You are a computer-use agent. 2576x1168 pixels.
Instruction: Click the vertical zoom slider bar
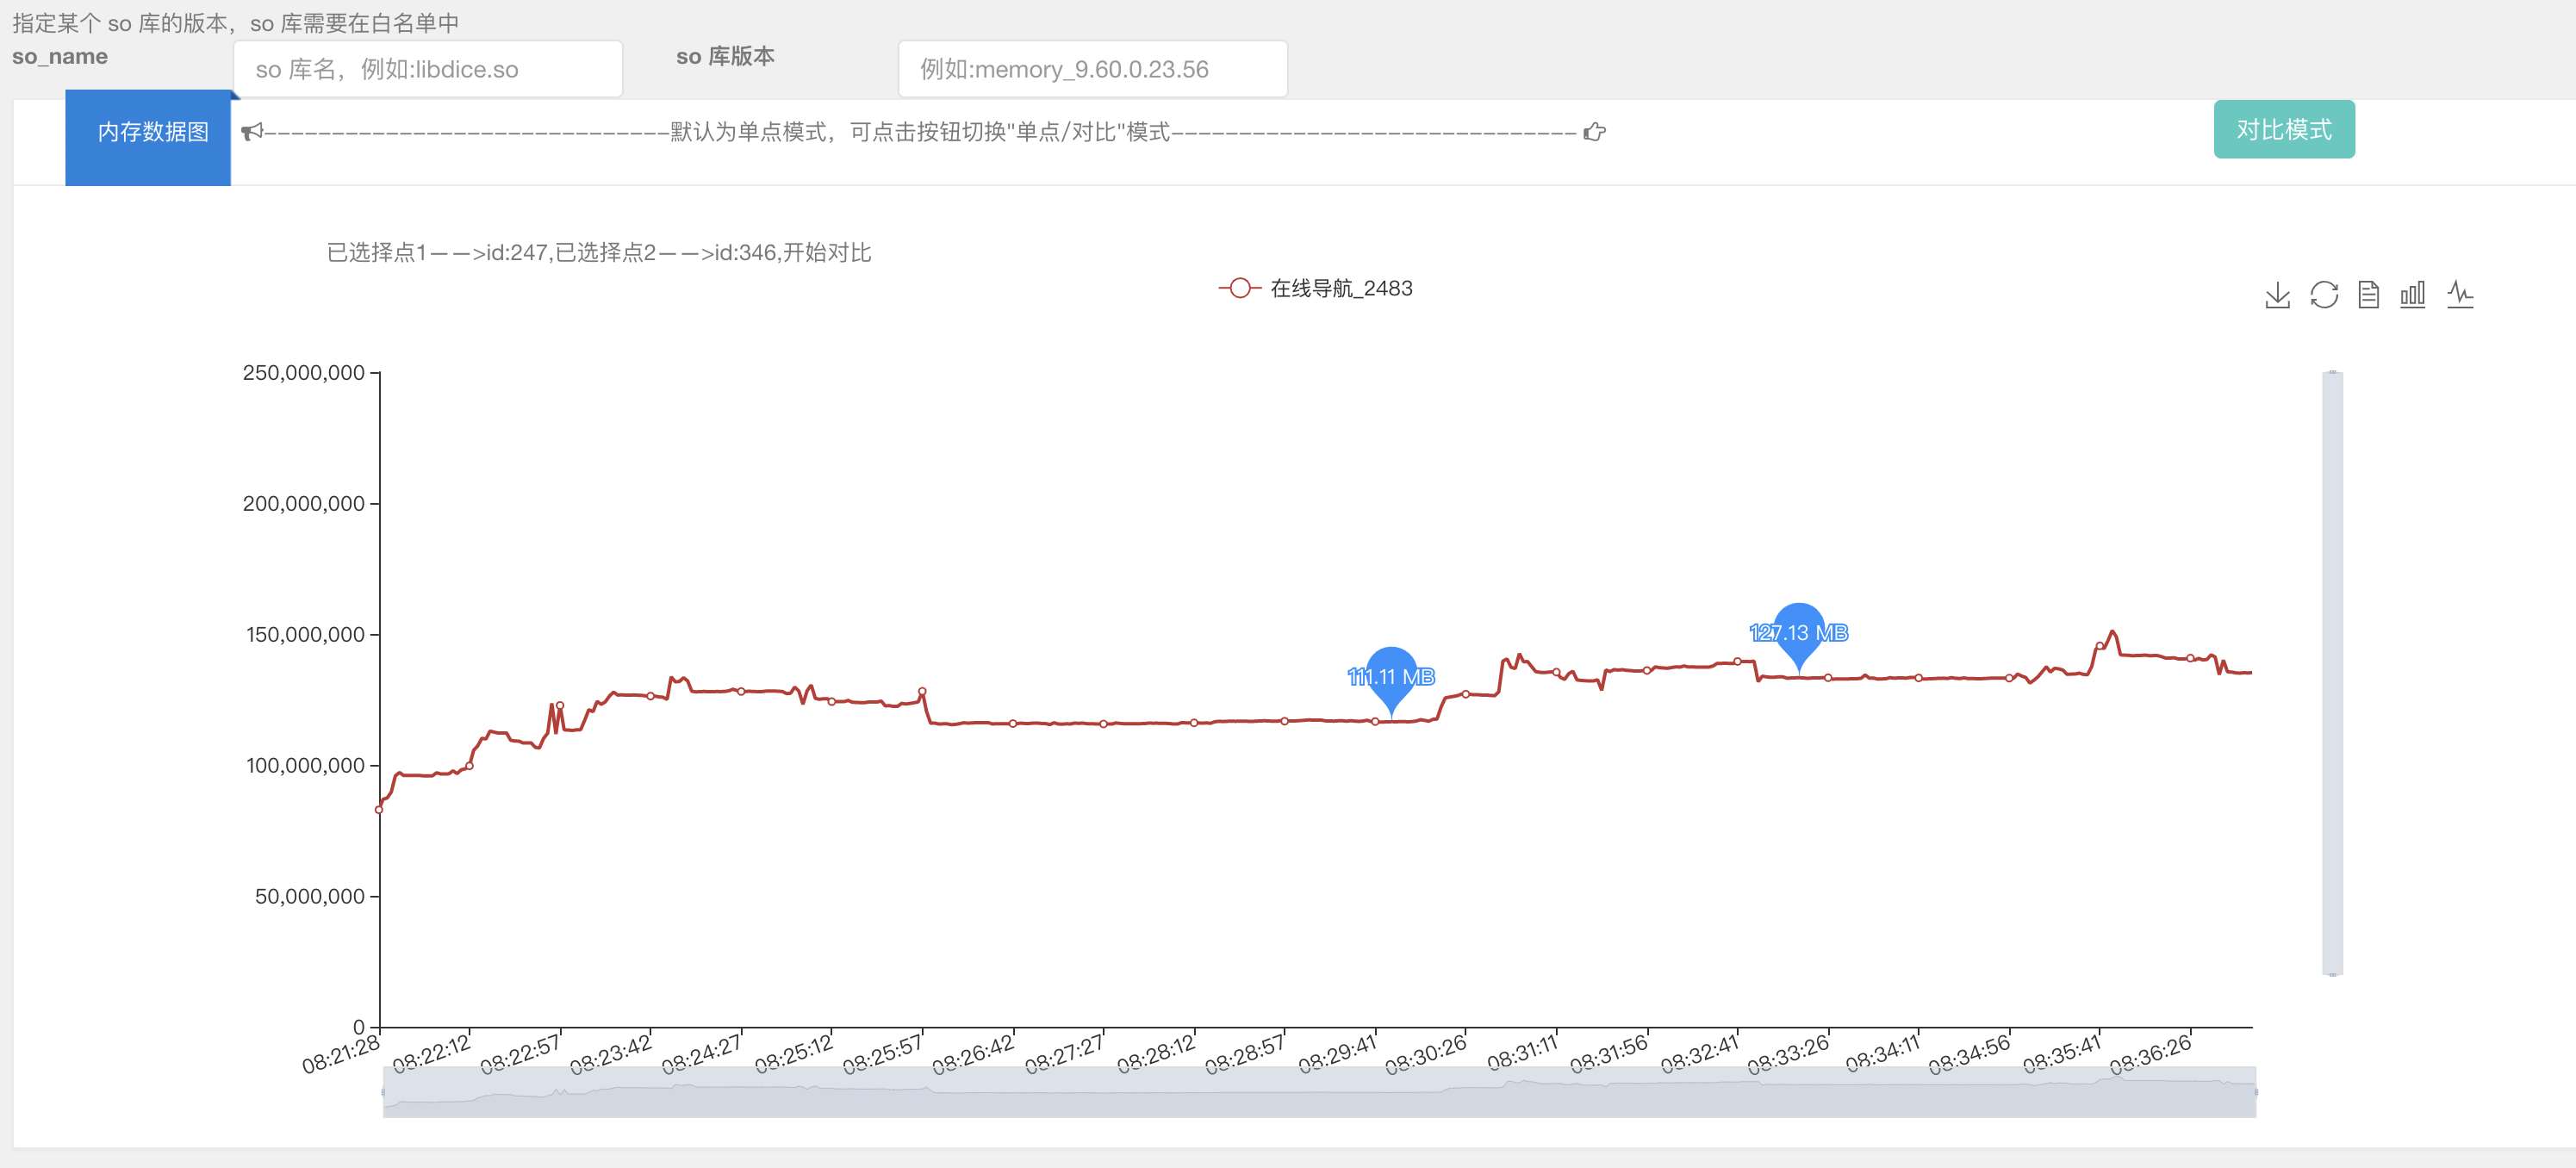[2331, 672]
